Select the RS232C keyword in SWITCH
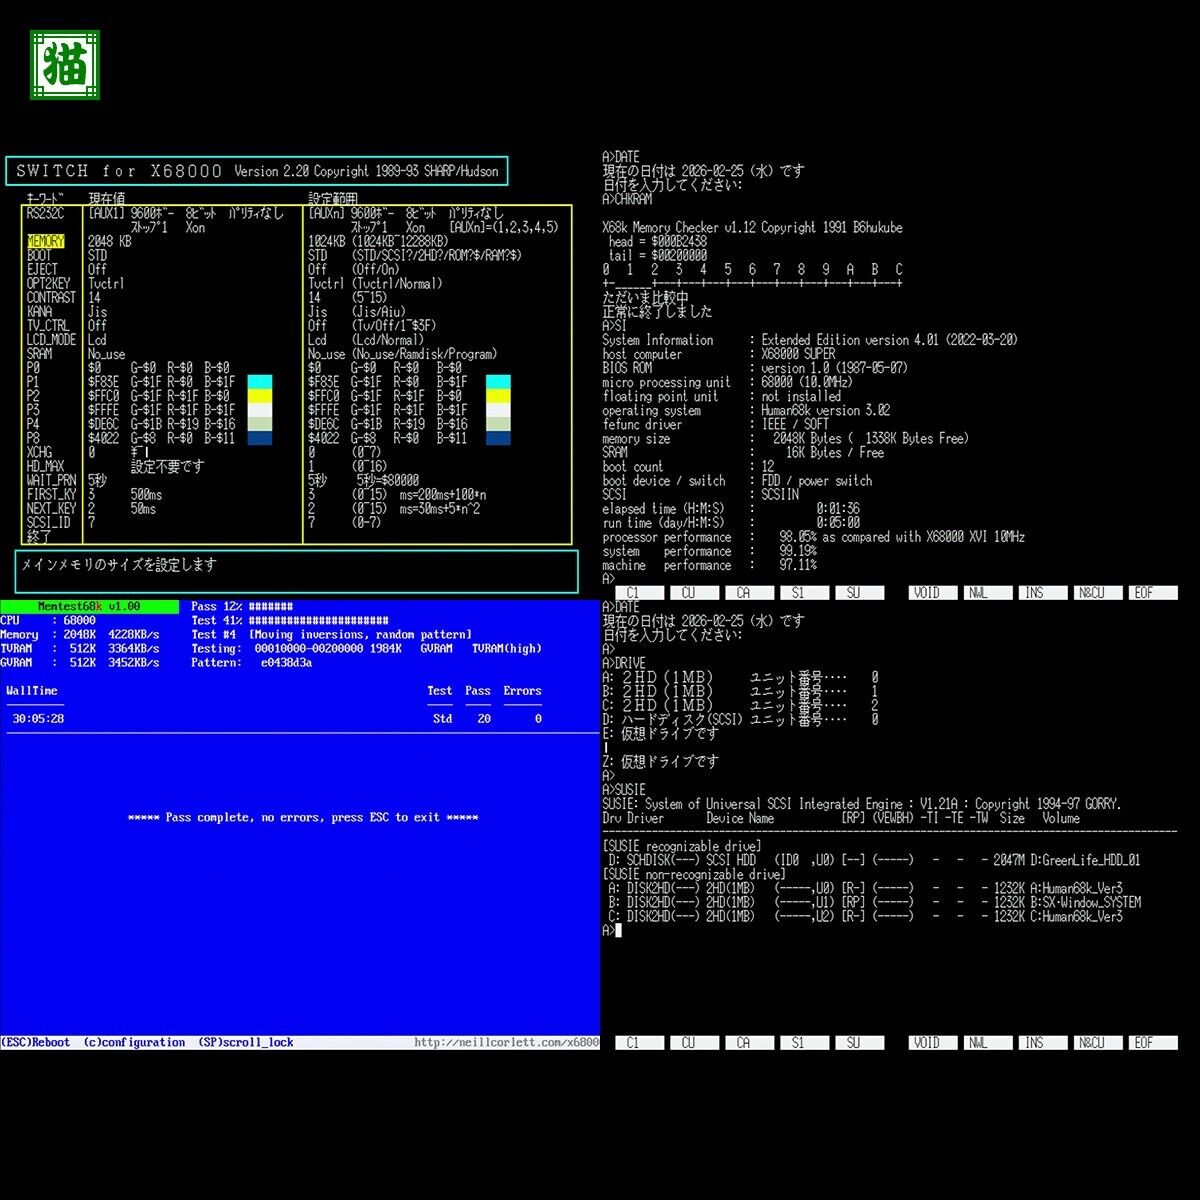Viewport: 1200px width, 1200px height. pyautogui.click(x=45, y=213)
